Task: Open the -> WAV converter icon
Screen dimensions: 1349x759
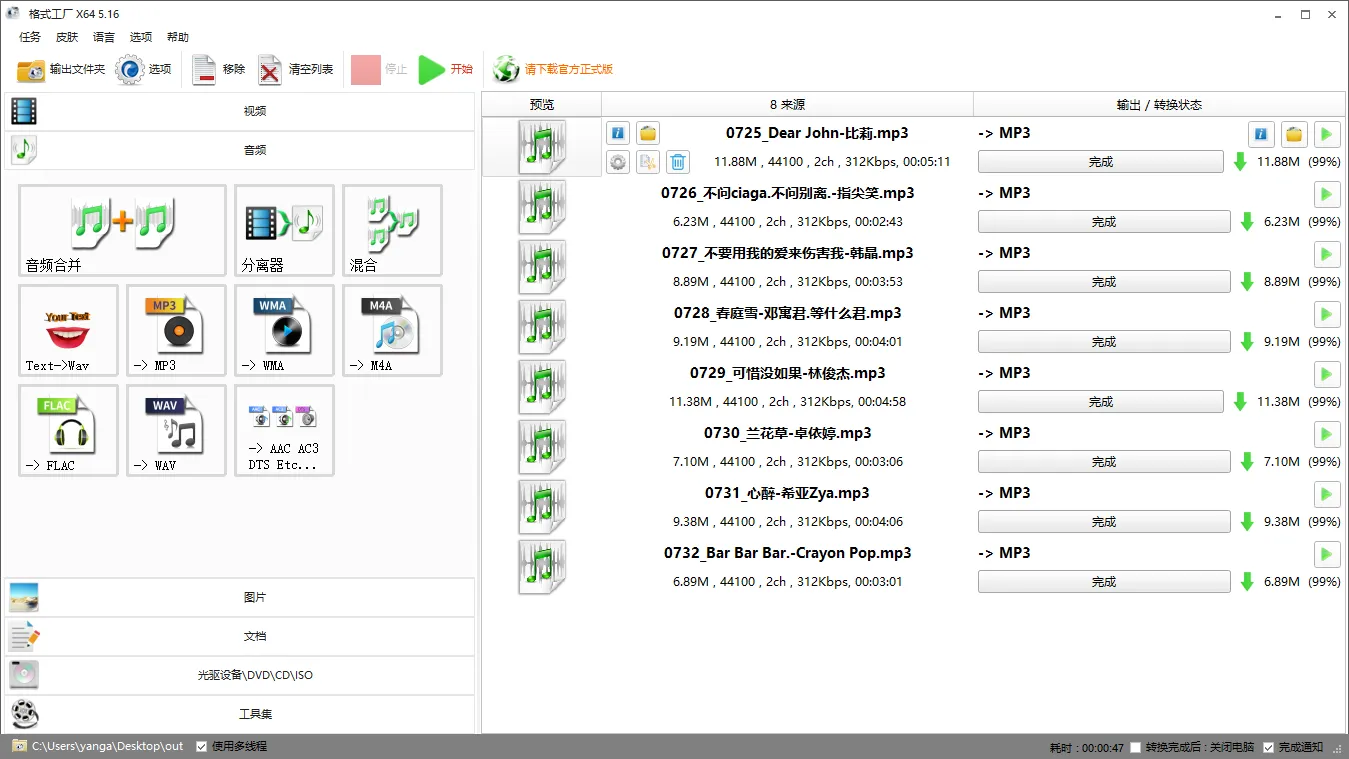Action: pos(176,430)
